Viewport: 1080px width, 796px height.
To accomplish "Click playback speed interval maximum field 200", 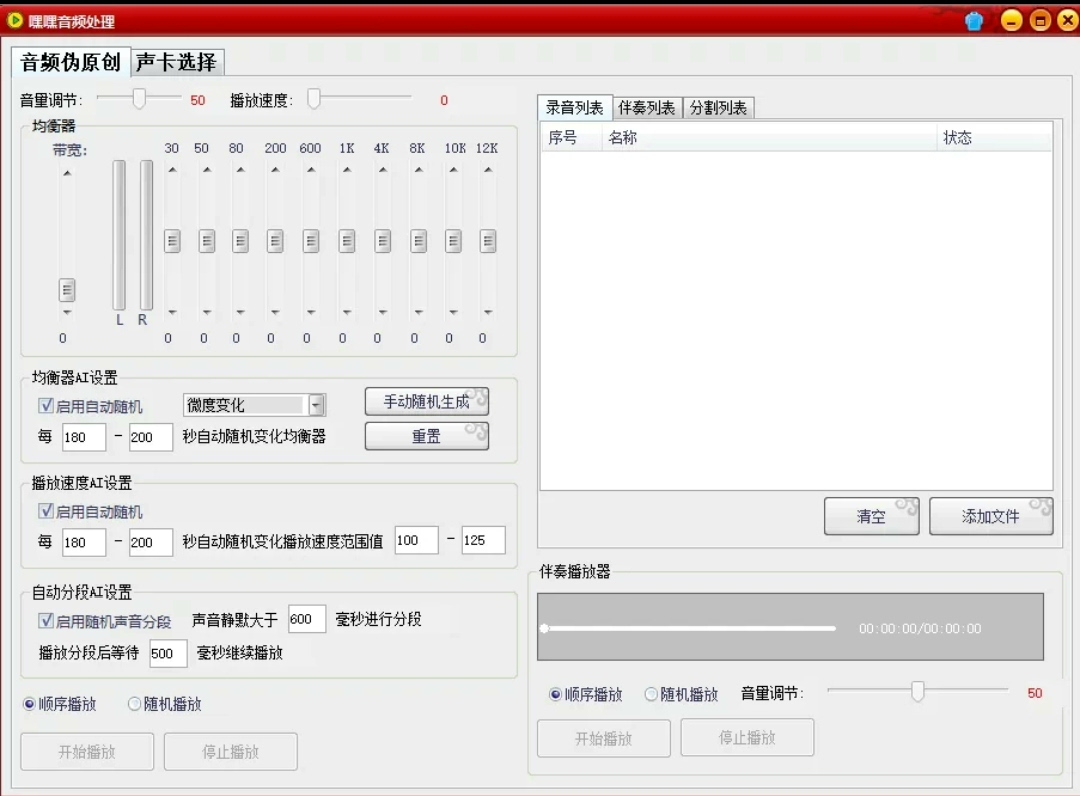I will coord(151,542).
